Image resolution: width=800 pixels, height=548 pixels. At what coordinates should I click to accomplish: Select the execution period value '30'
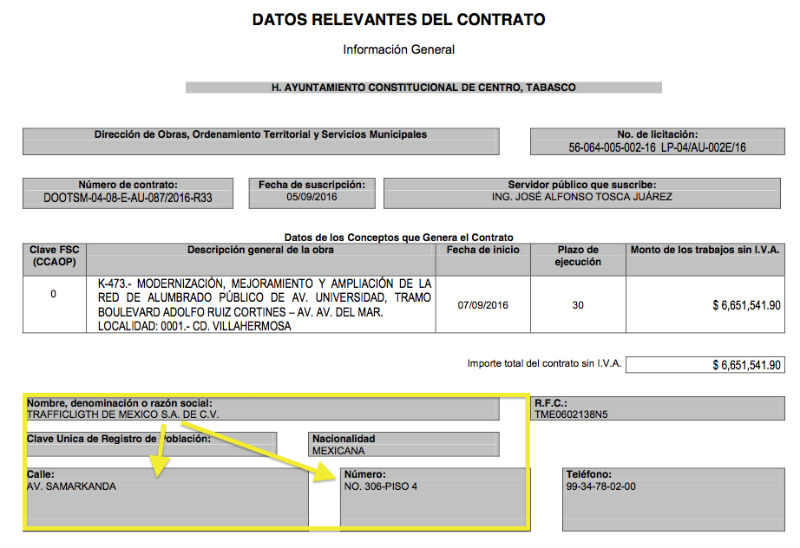(x=578, y=305)
